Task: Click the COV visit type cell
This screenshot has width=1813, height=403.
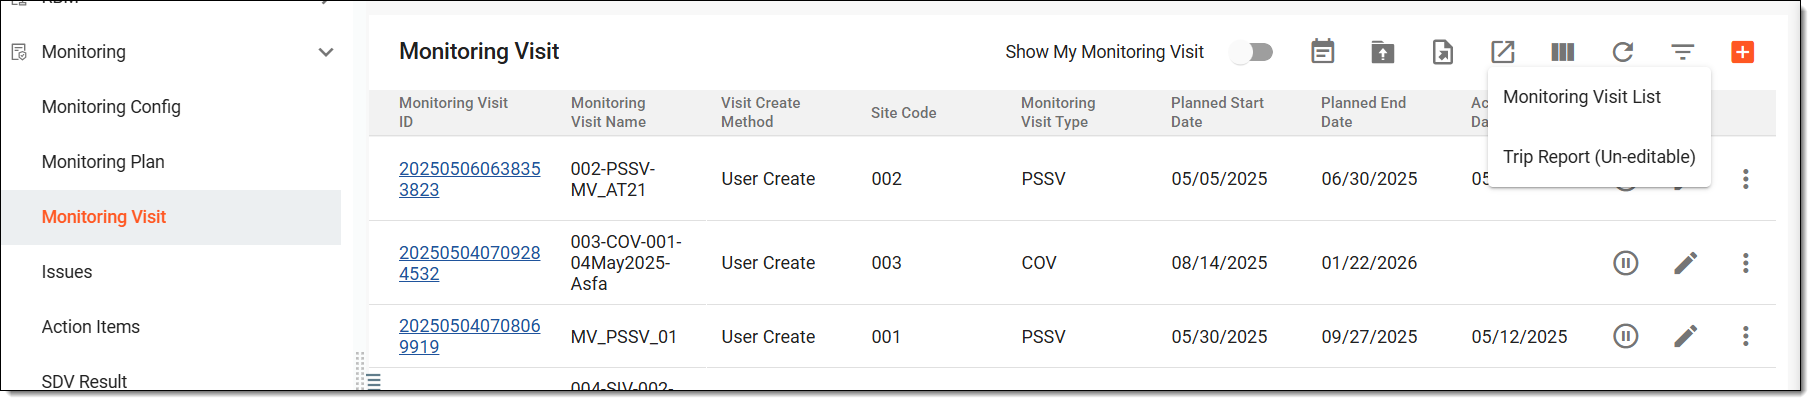Action: [x=1039, y=263]
